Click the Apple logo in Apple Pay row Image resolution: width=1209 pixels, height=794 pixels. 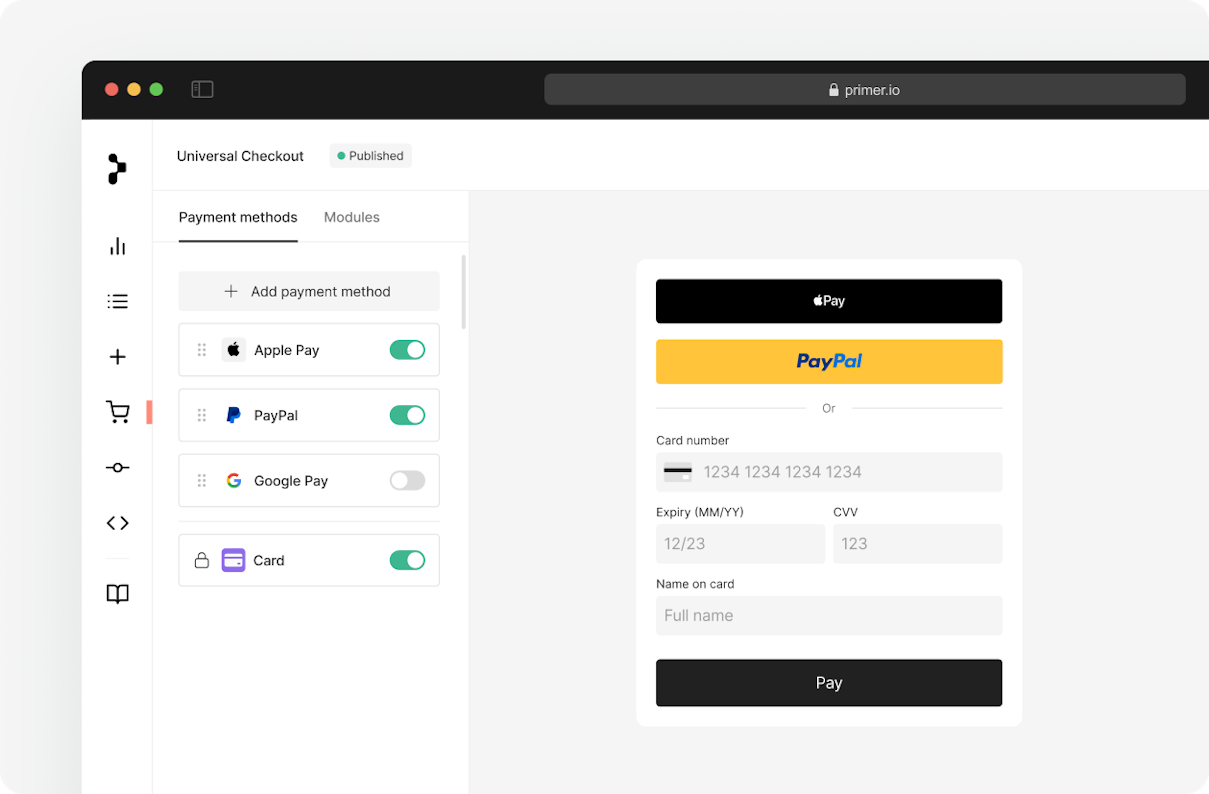234,350
